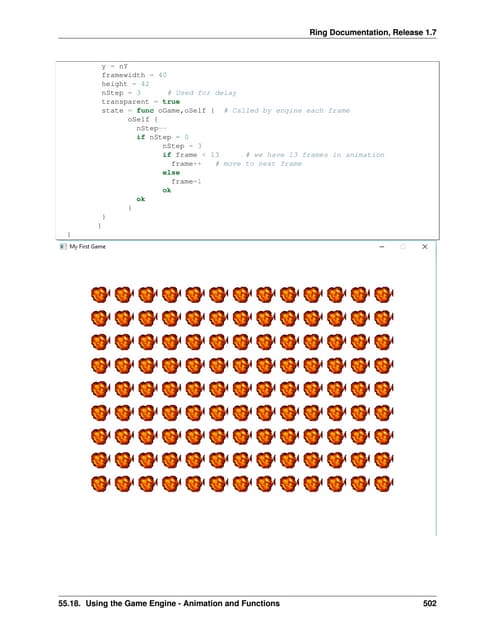Click the My First Game window icon
The image size is (495, 640).
63,247
